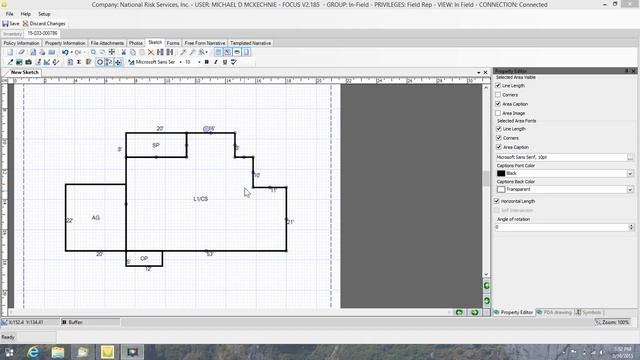This screenshot has width=640, height=360.
Task: Open Internet Explorer from the taskbar
Action: coord(33,352)
